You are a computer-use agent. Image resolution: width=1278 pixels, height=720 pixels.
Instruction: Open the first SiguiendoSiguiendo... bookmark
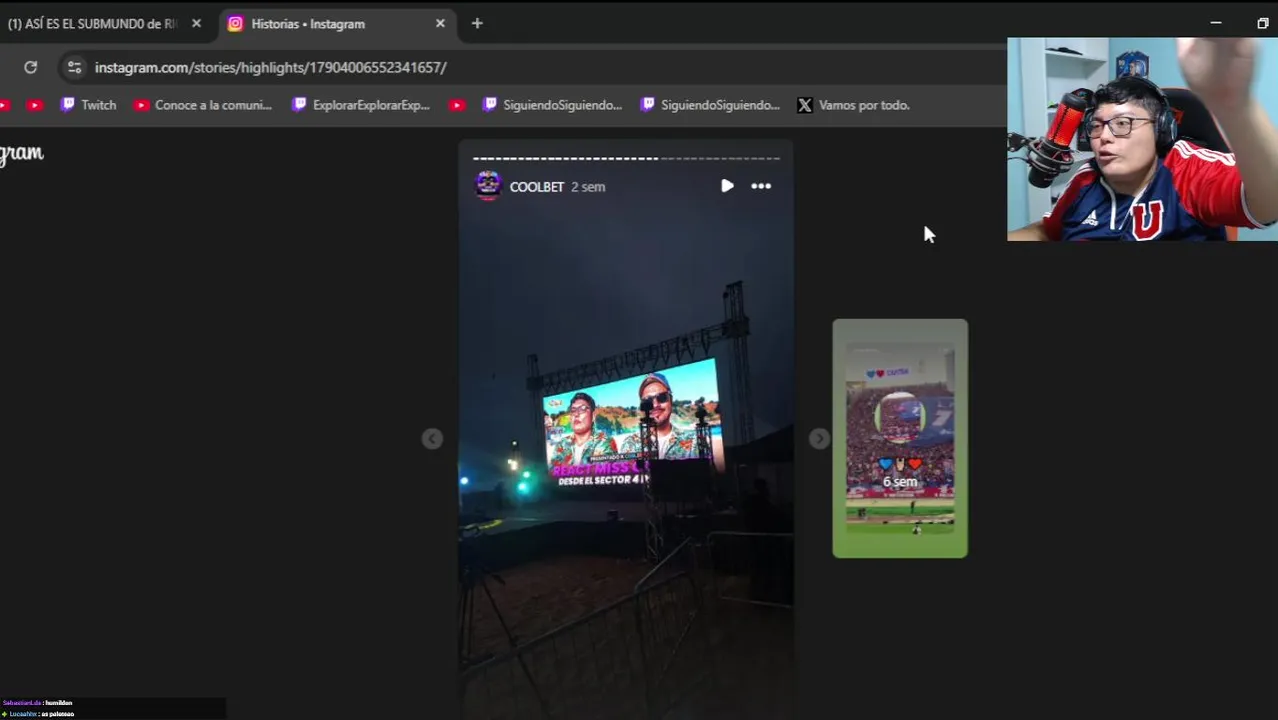(x=552, y=105)
